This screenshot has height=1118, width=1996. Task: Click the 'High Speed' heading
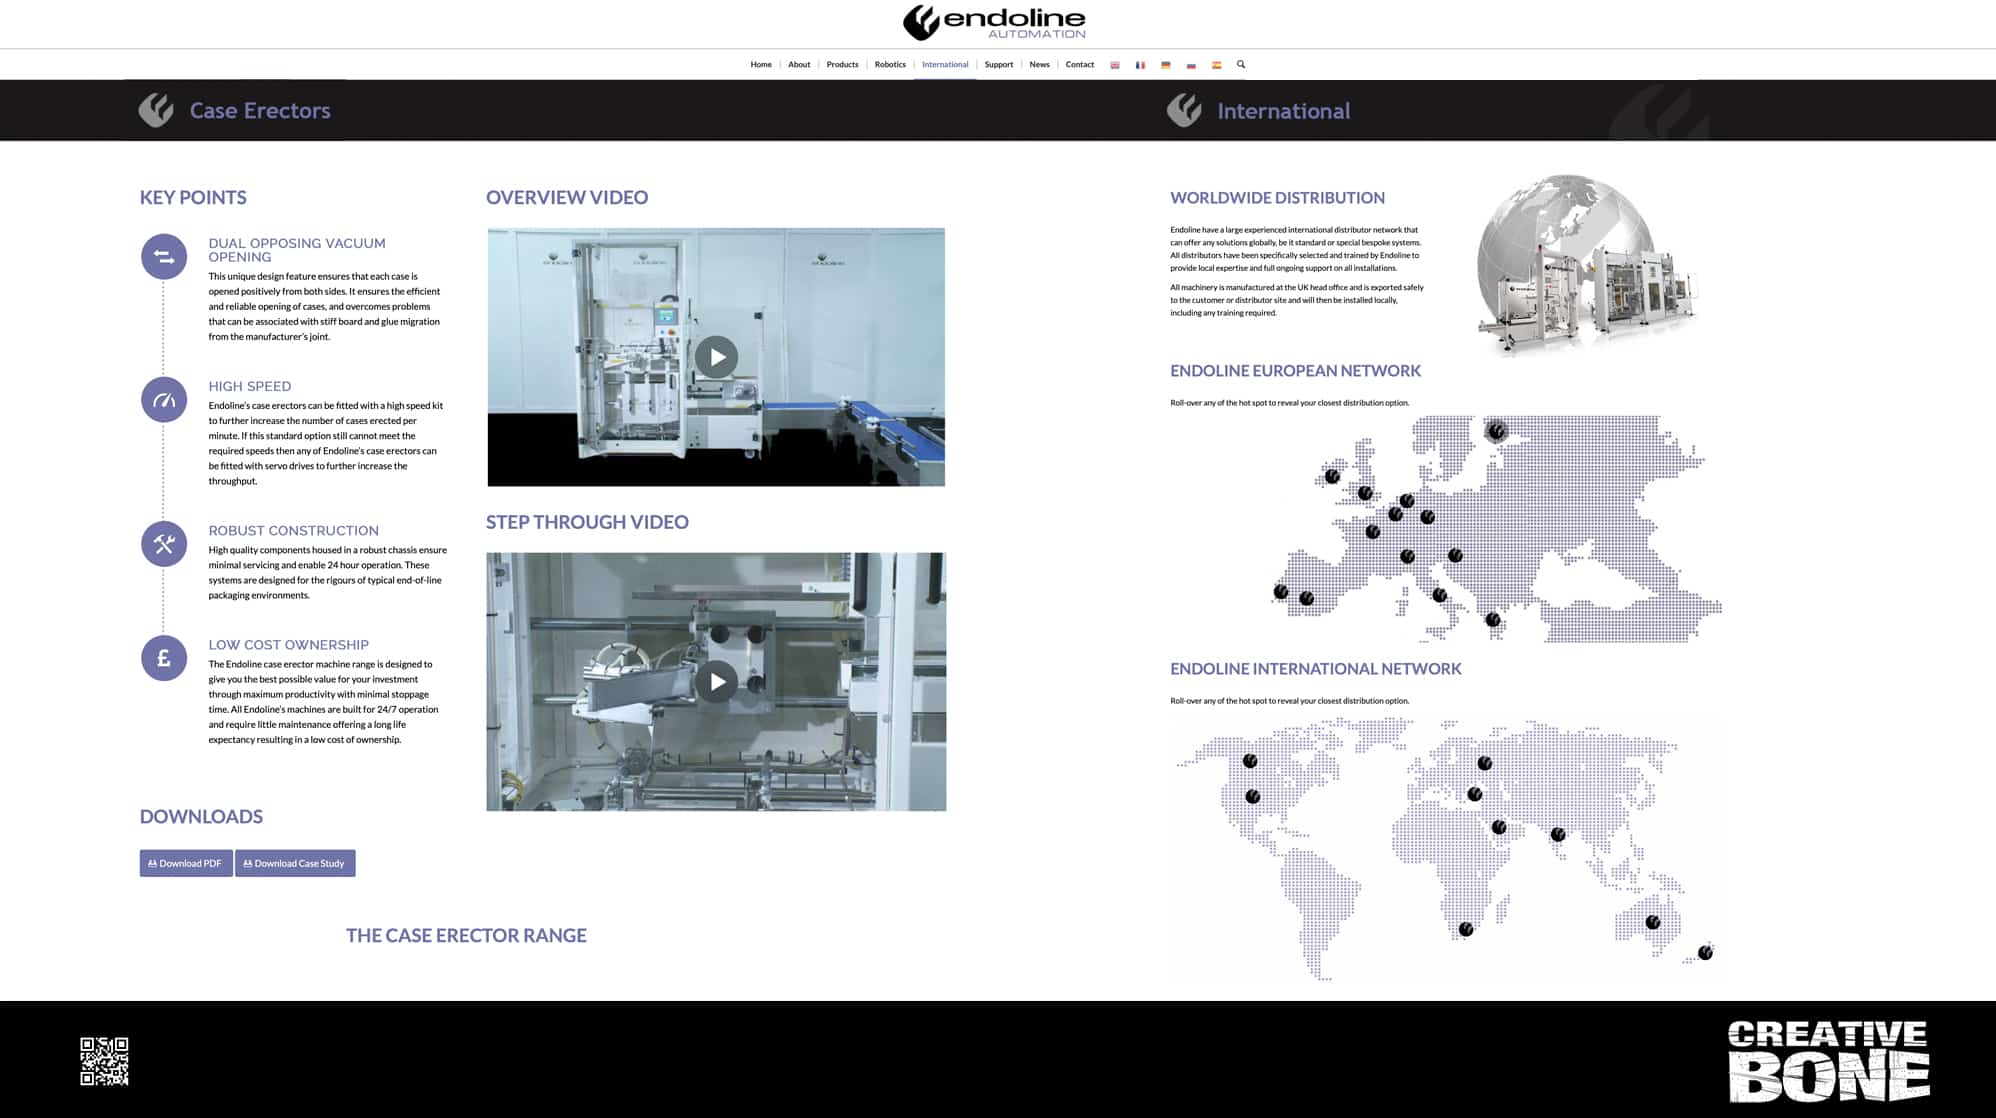250,386
